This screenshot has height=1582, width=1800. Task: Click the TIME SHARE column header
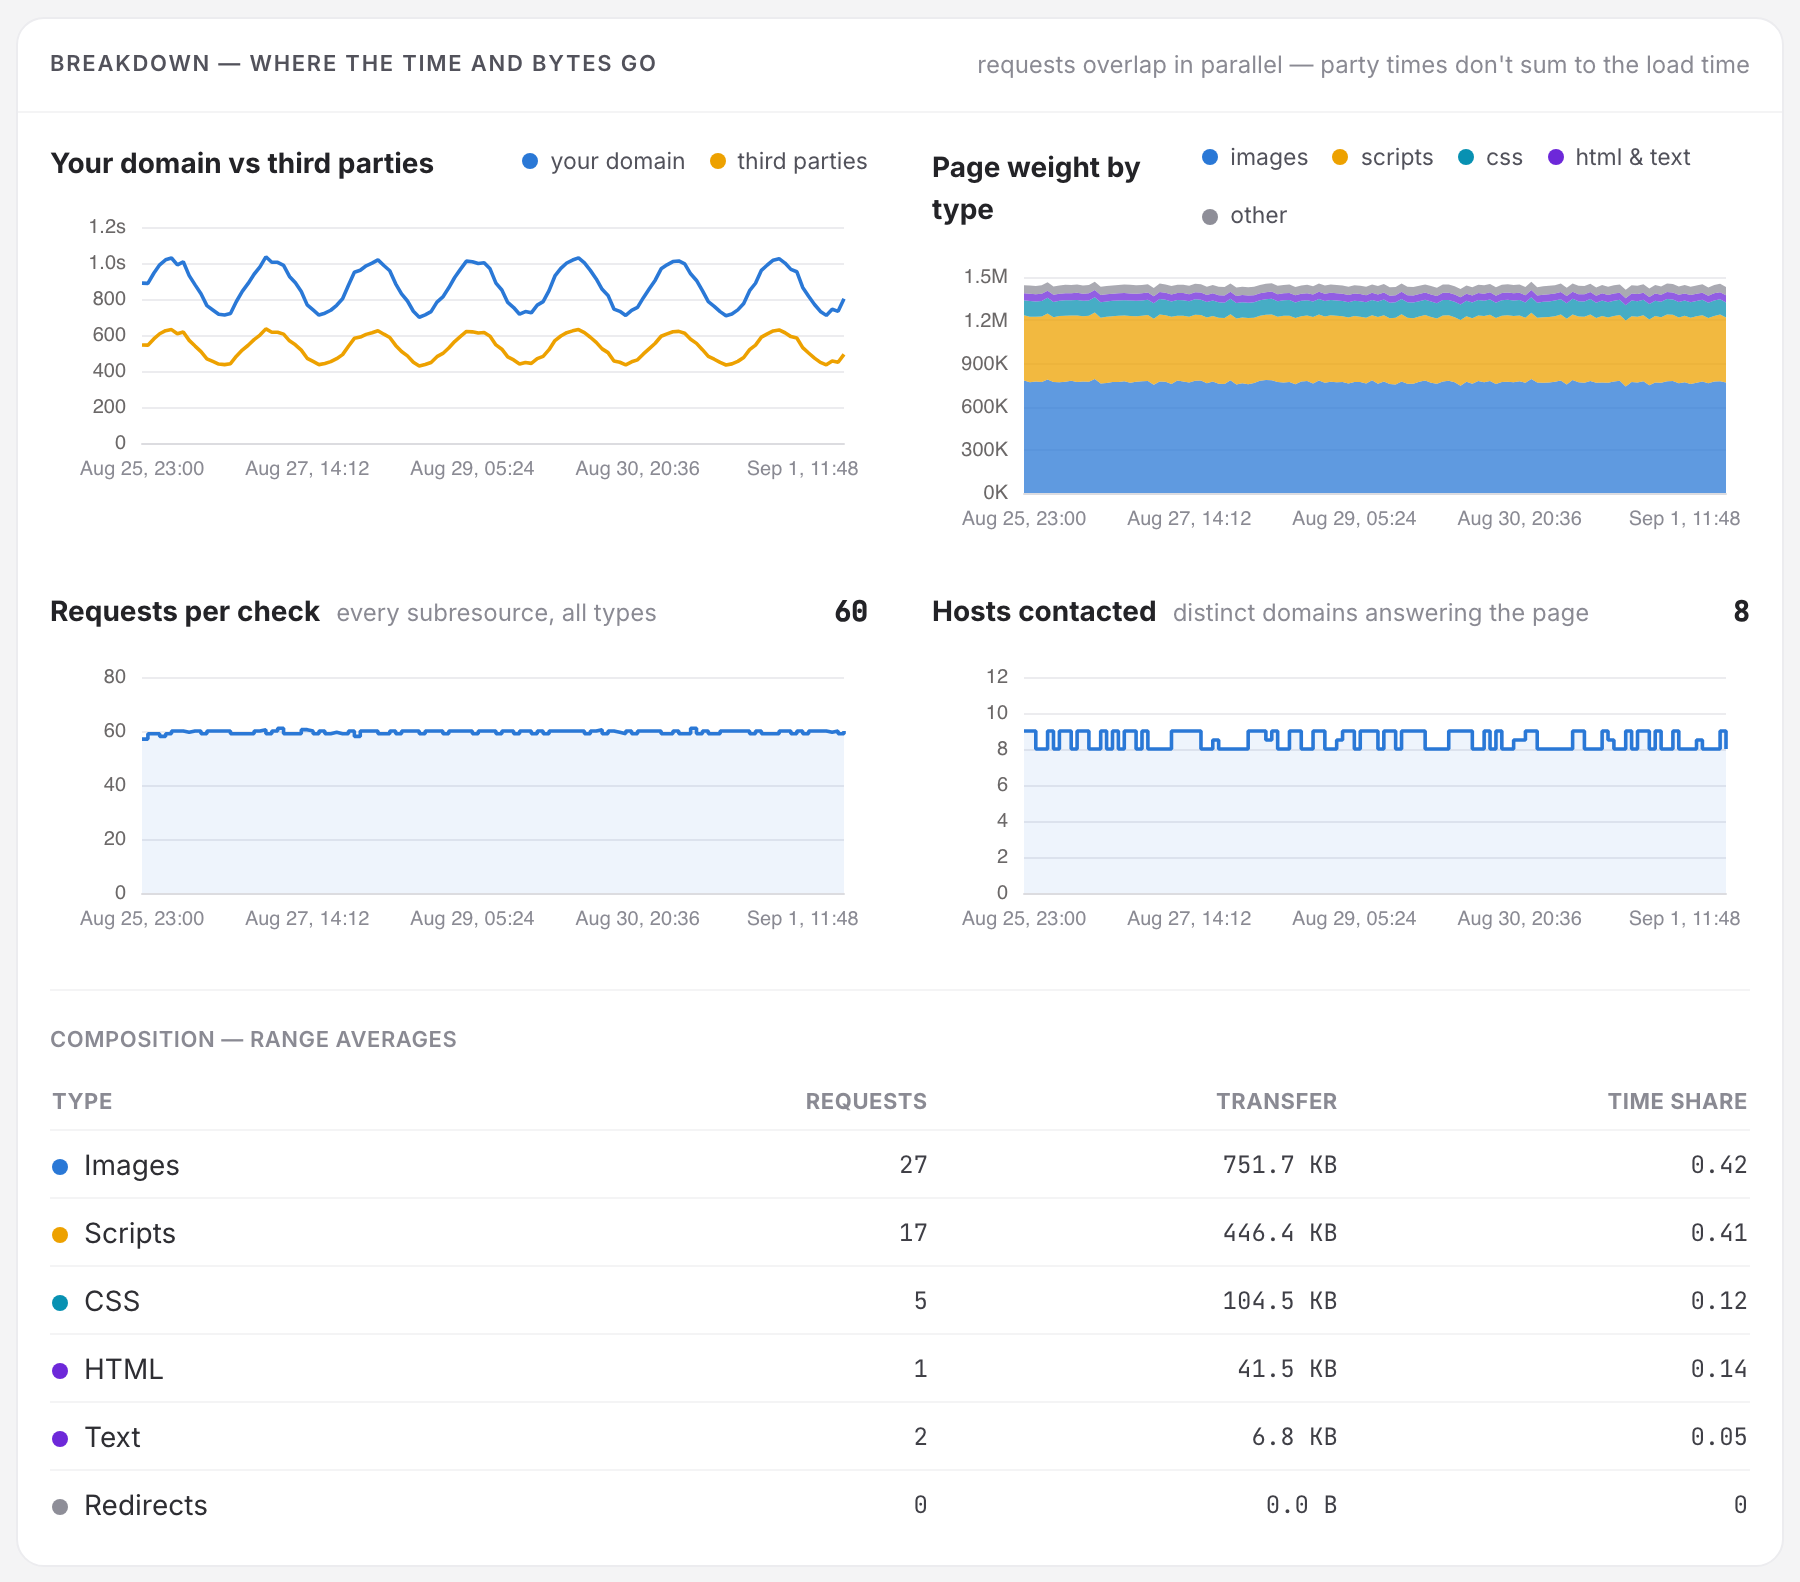coord(1677,1101)
